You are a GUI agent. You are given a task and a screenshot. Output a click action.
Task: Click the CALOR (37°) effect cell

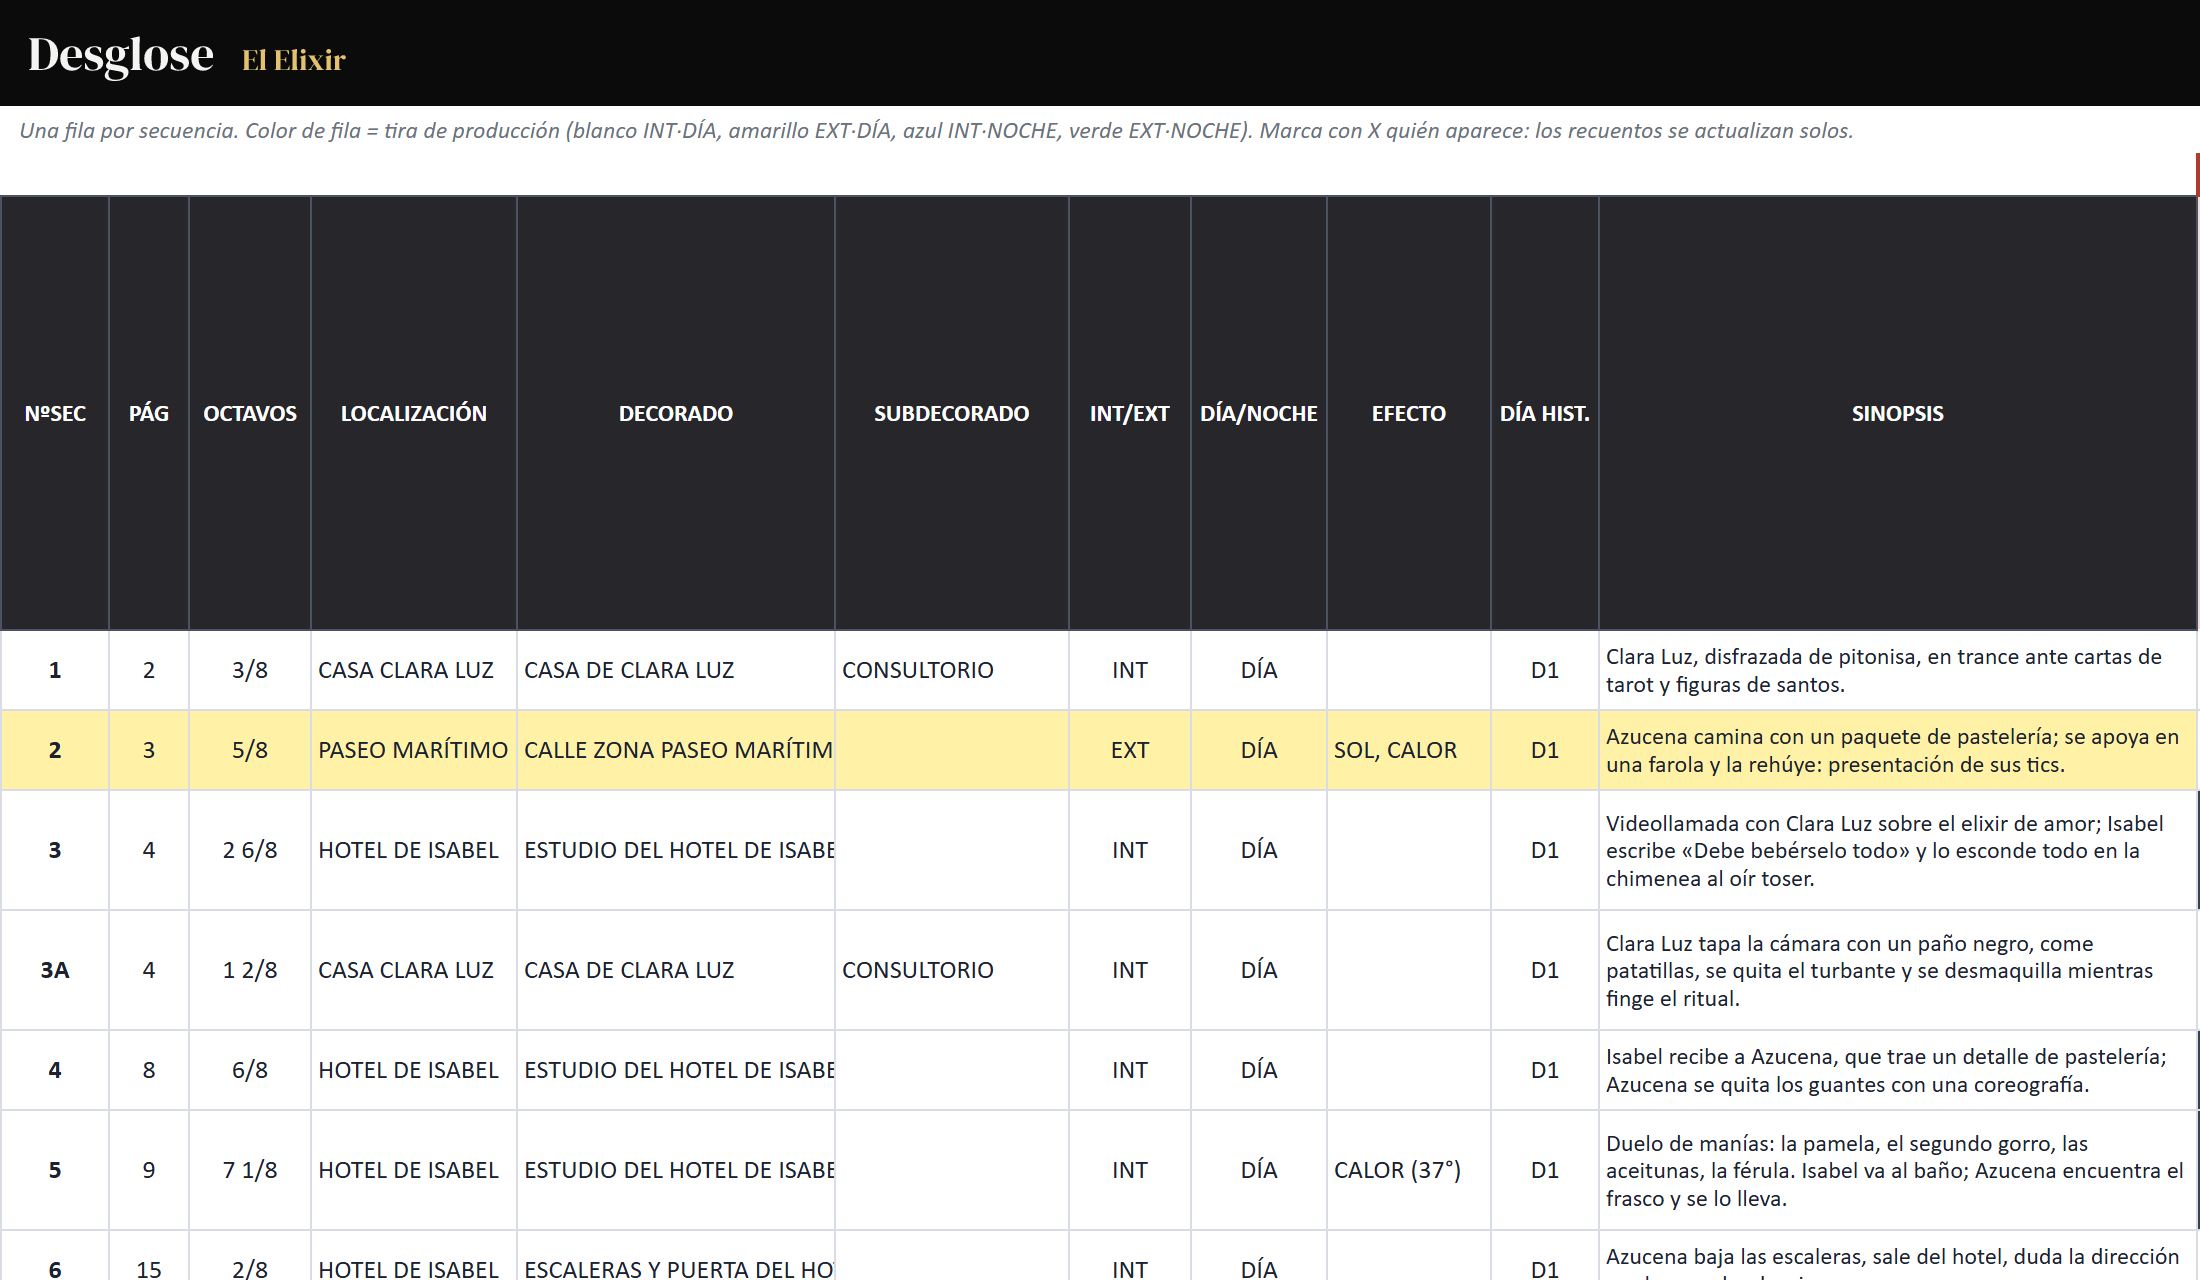tap(1409, 1170)
